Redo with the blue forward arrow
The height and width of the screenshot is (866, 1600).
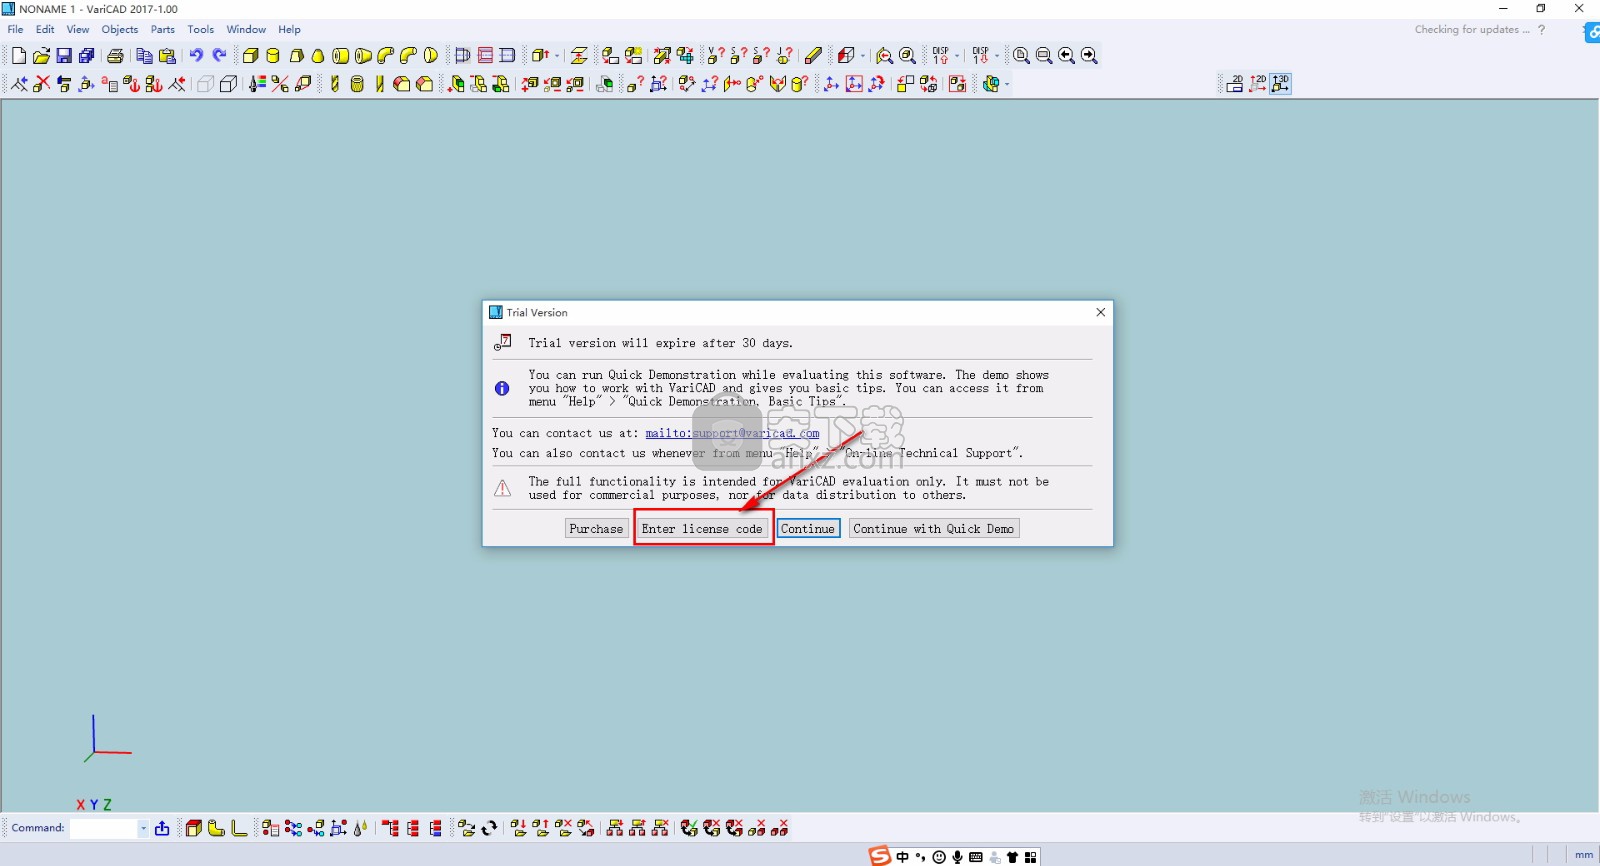219,56
